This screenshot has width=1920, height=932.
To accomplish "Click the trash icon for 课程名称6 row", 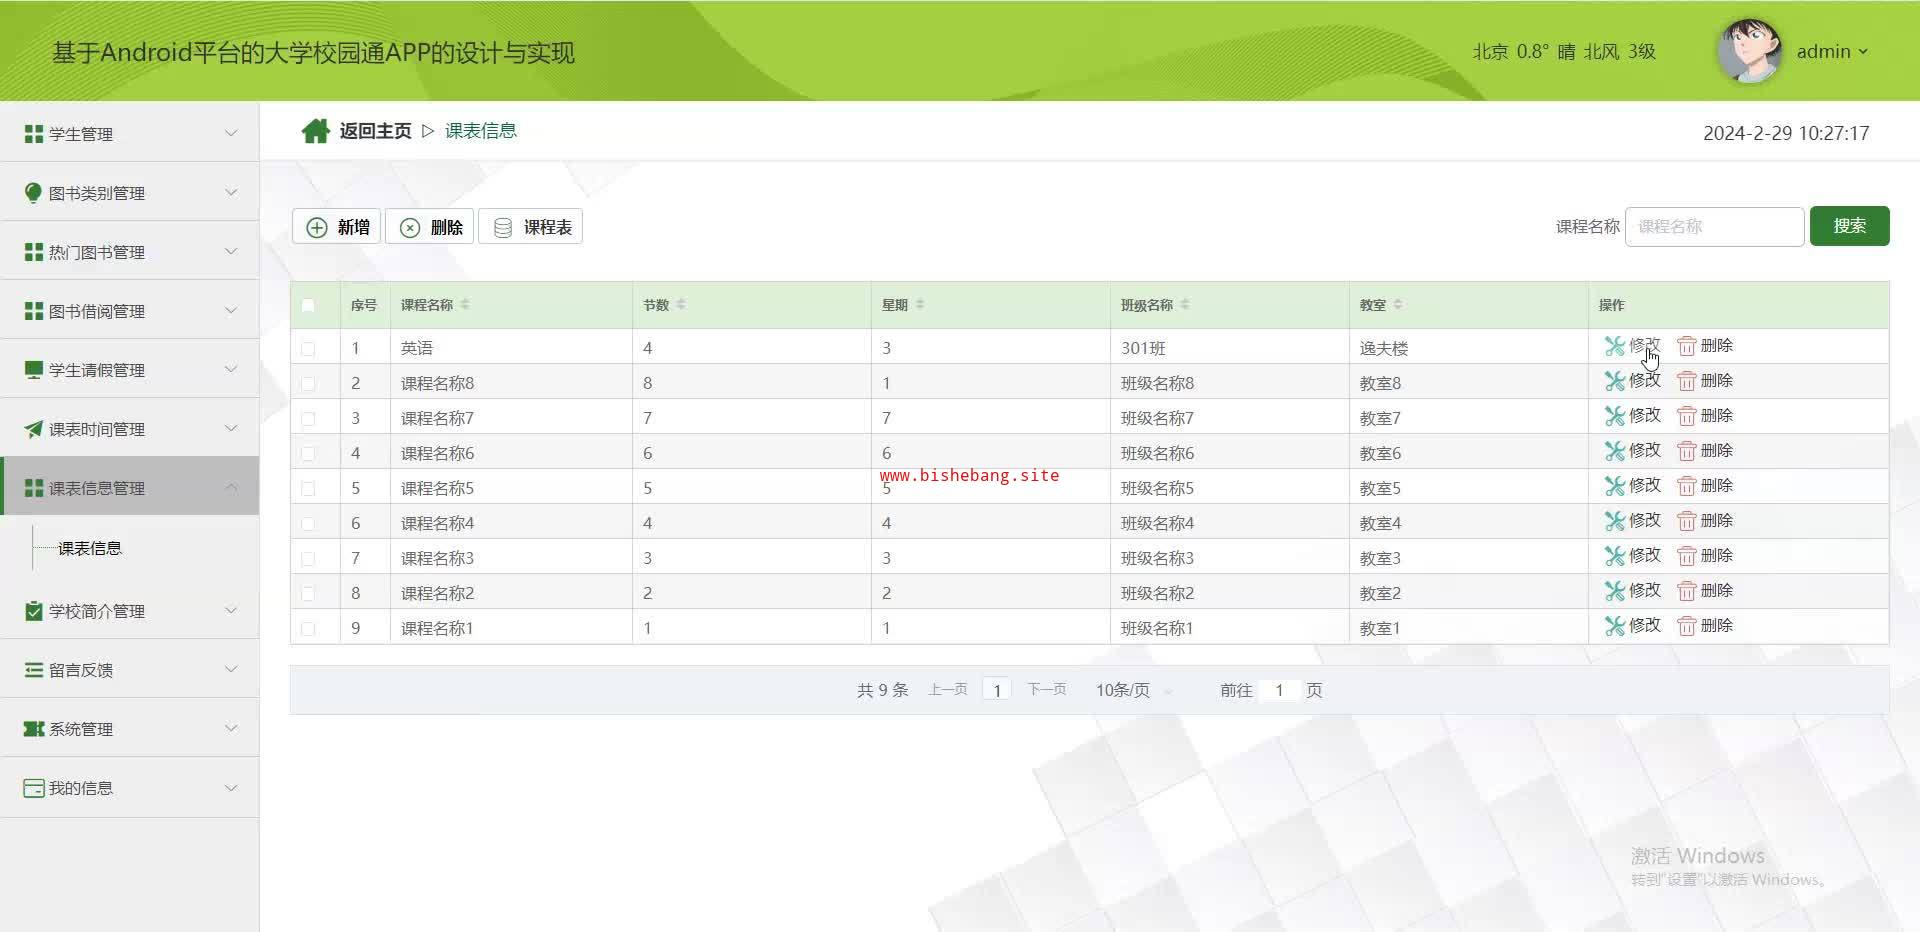I will click(1687, 451).
